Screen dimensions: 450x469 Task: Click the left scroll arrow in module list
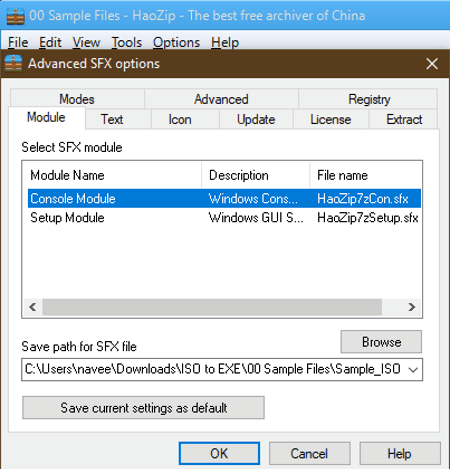[33, 307]
